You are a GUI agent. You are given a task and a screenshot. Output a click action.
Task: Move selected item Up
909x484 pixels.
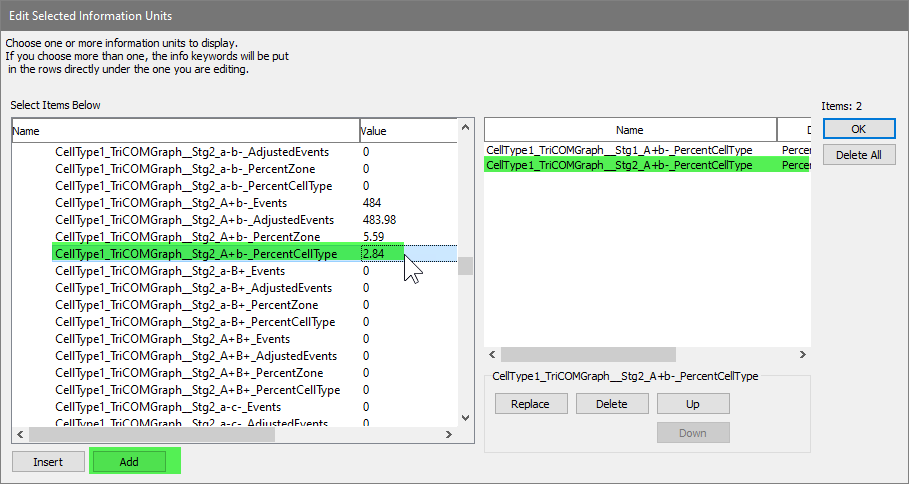[x=692, y=404]
